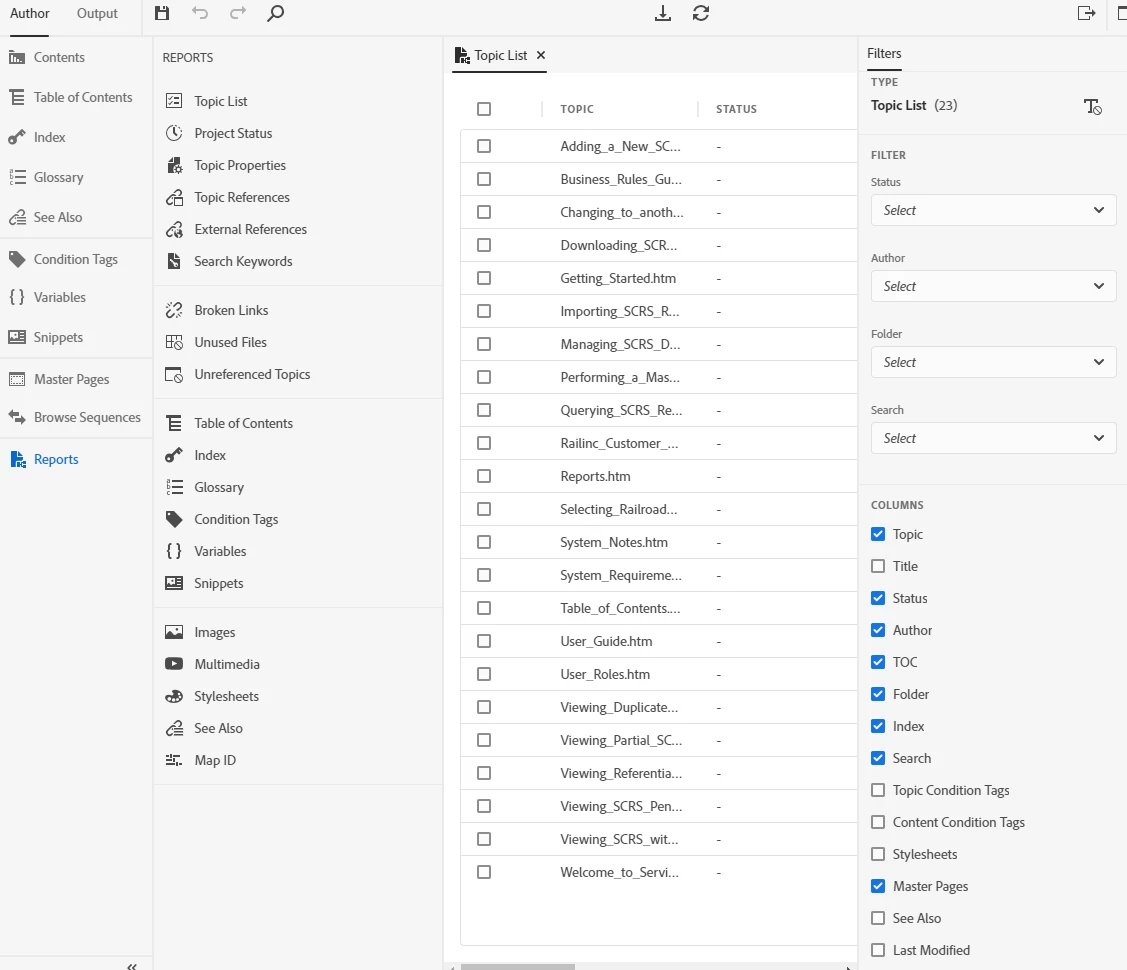Sort by the STATUS column header
Screen dimensions: 1127x970
(x=736, y=109)
